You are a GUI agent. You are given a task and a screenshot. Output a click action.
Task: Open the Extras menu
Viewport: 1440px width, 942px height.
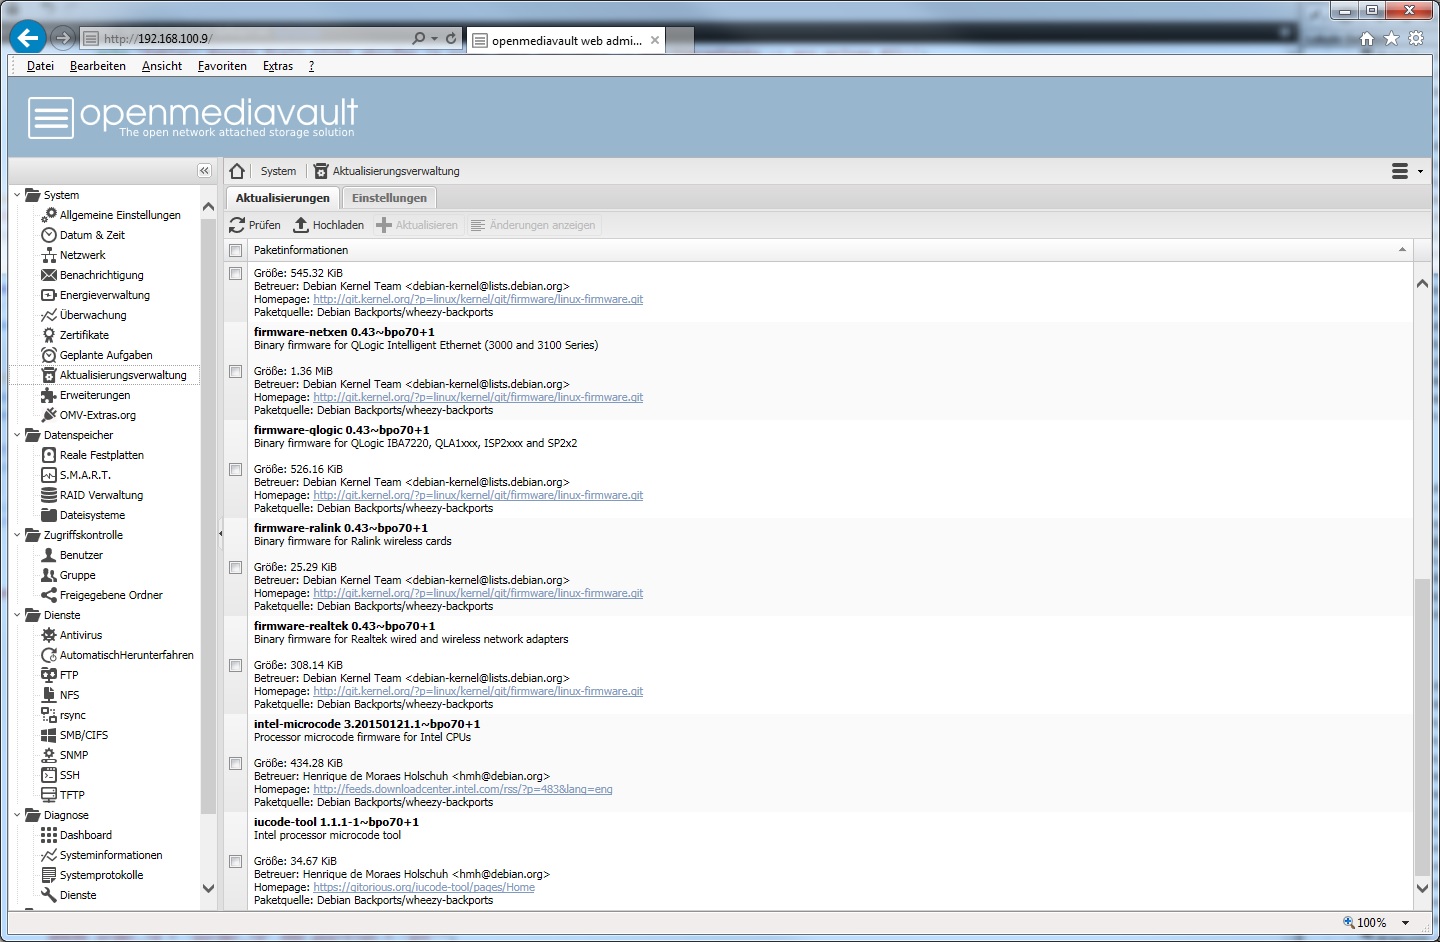278,66
